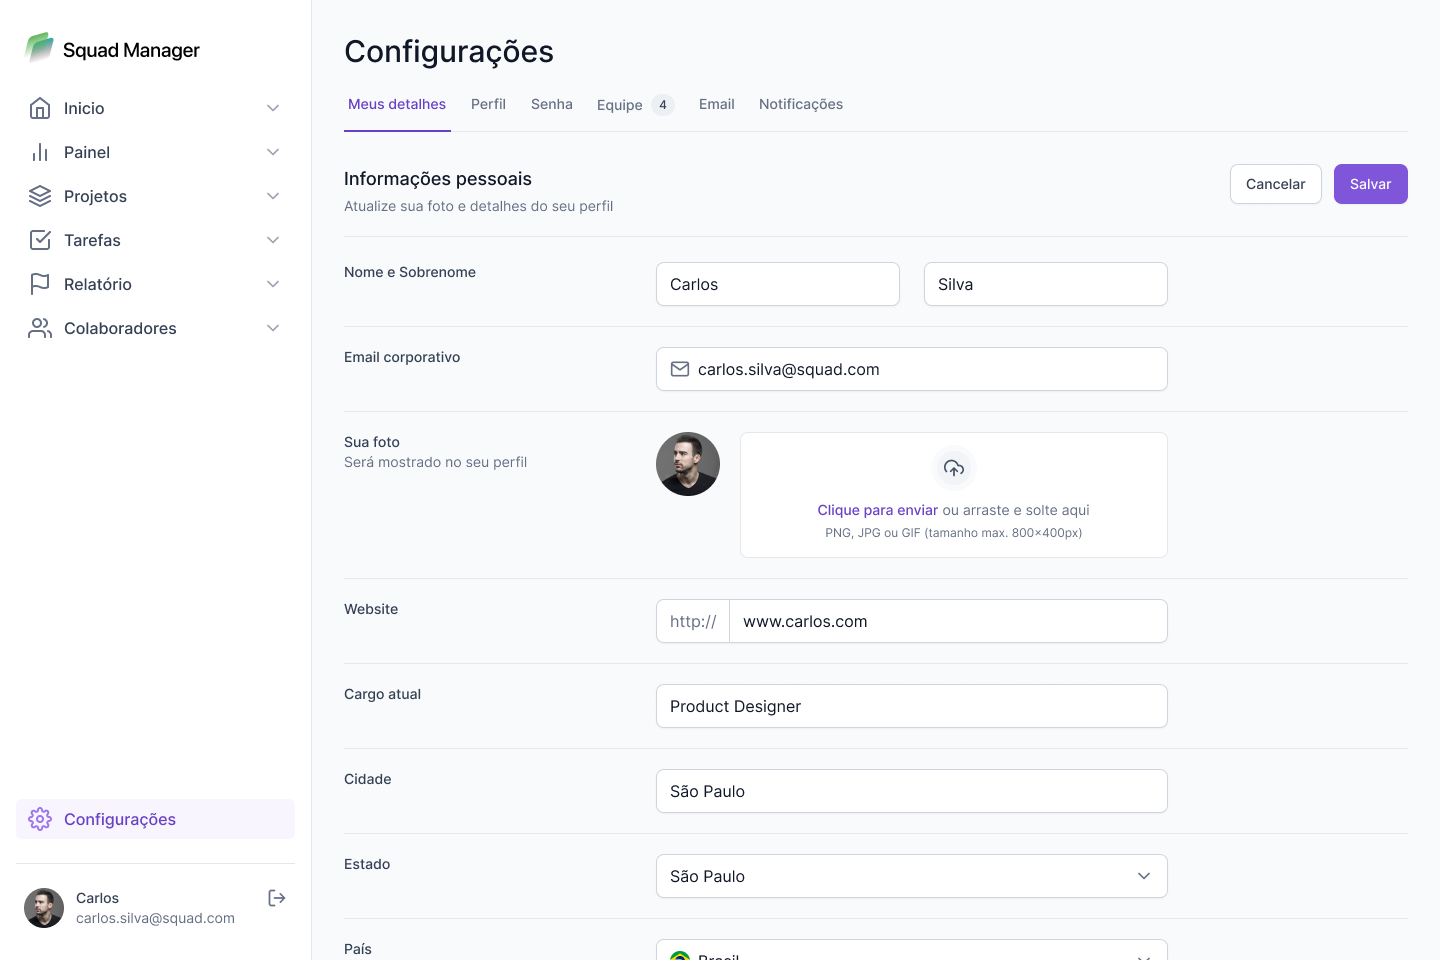This screenshot has height=960, width=1440.
Task: Click the Colaboradores people icon
Action: click(40, 328)
